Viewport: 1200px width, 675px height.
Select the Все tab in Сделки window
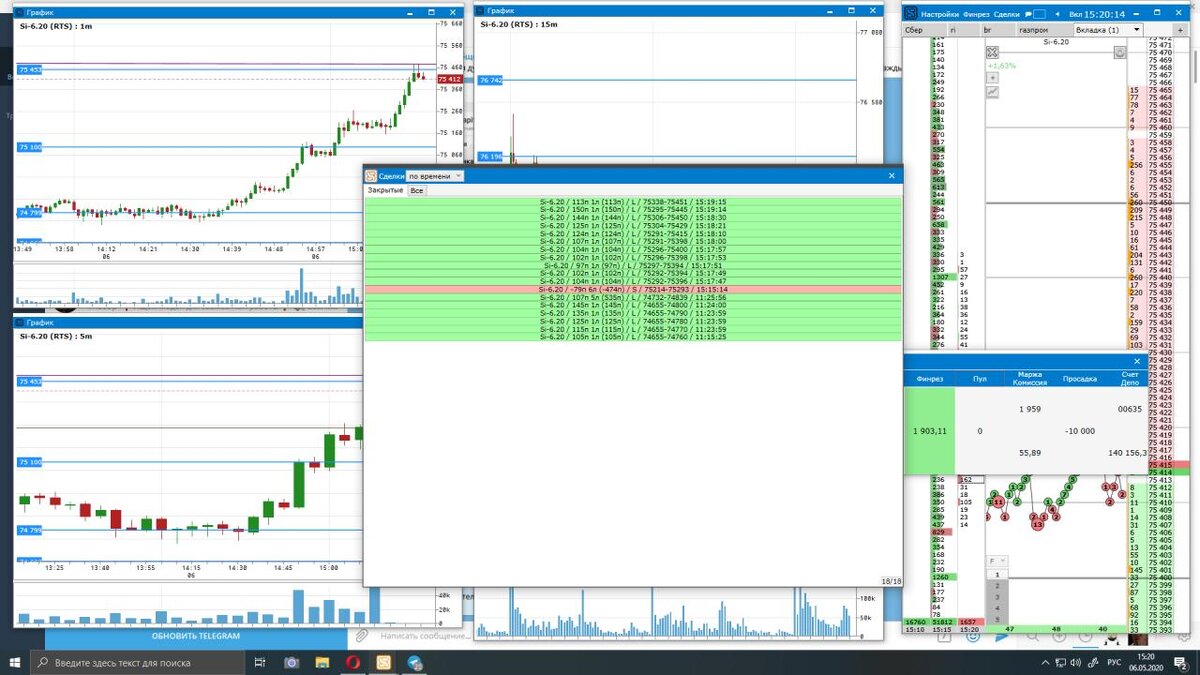416,190
